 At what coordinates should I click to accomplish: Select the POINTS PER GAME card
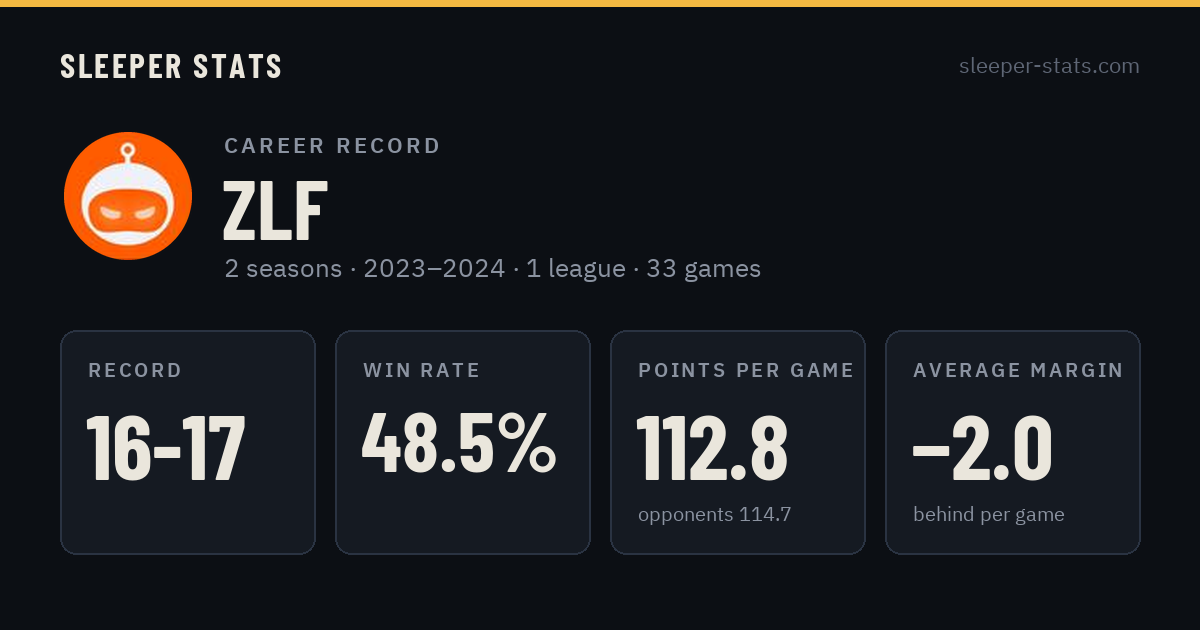click(738, 442)
